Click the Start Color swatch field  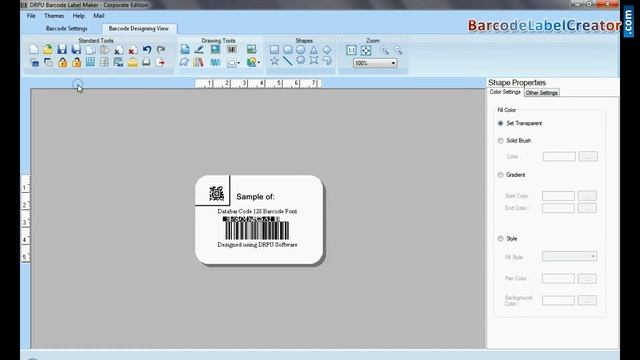tap(558, 196)
